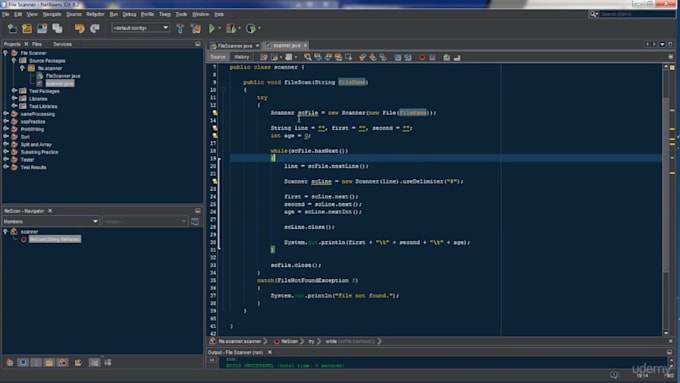The width and height of the screenshot is (680, 383).
Task: Switch to the Files panel tab
Action: 37,44
